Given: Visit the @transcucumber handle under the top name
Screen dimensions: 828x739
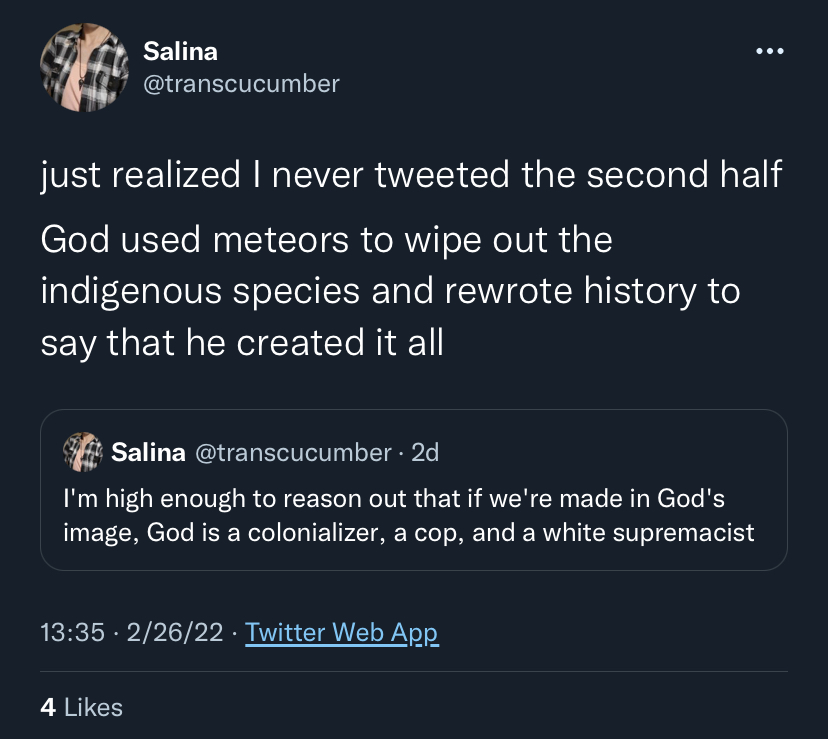Looking at the screenshot, I should click(241, 84).
